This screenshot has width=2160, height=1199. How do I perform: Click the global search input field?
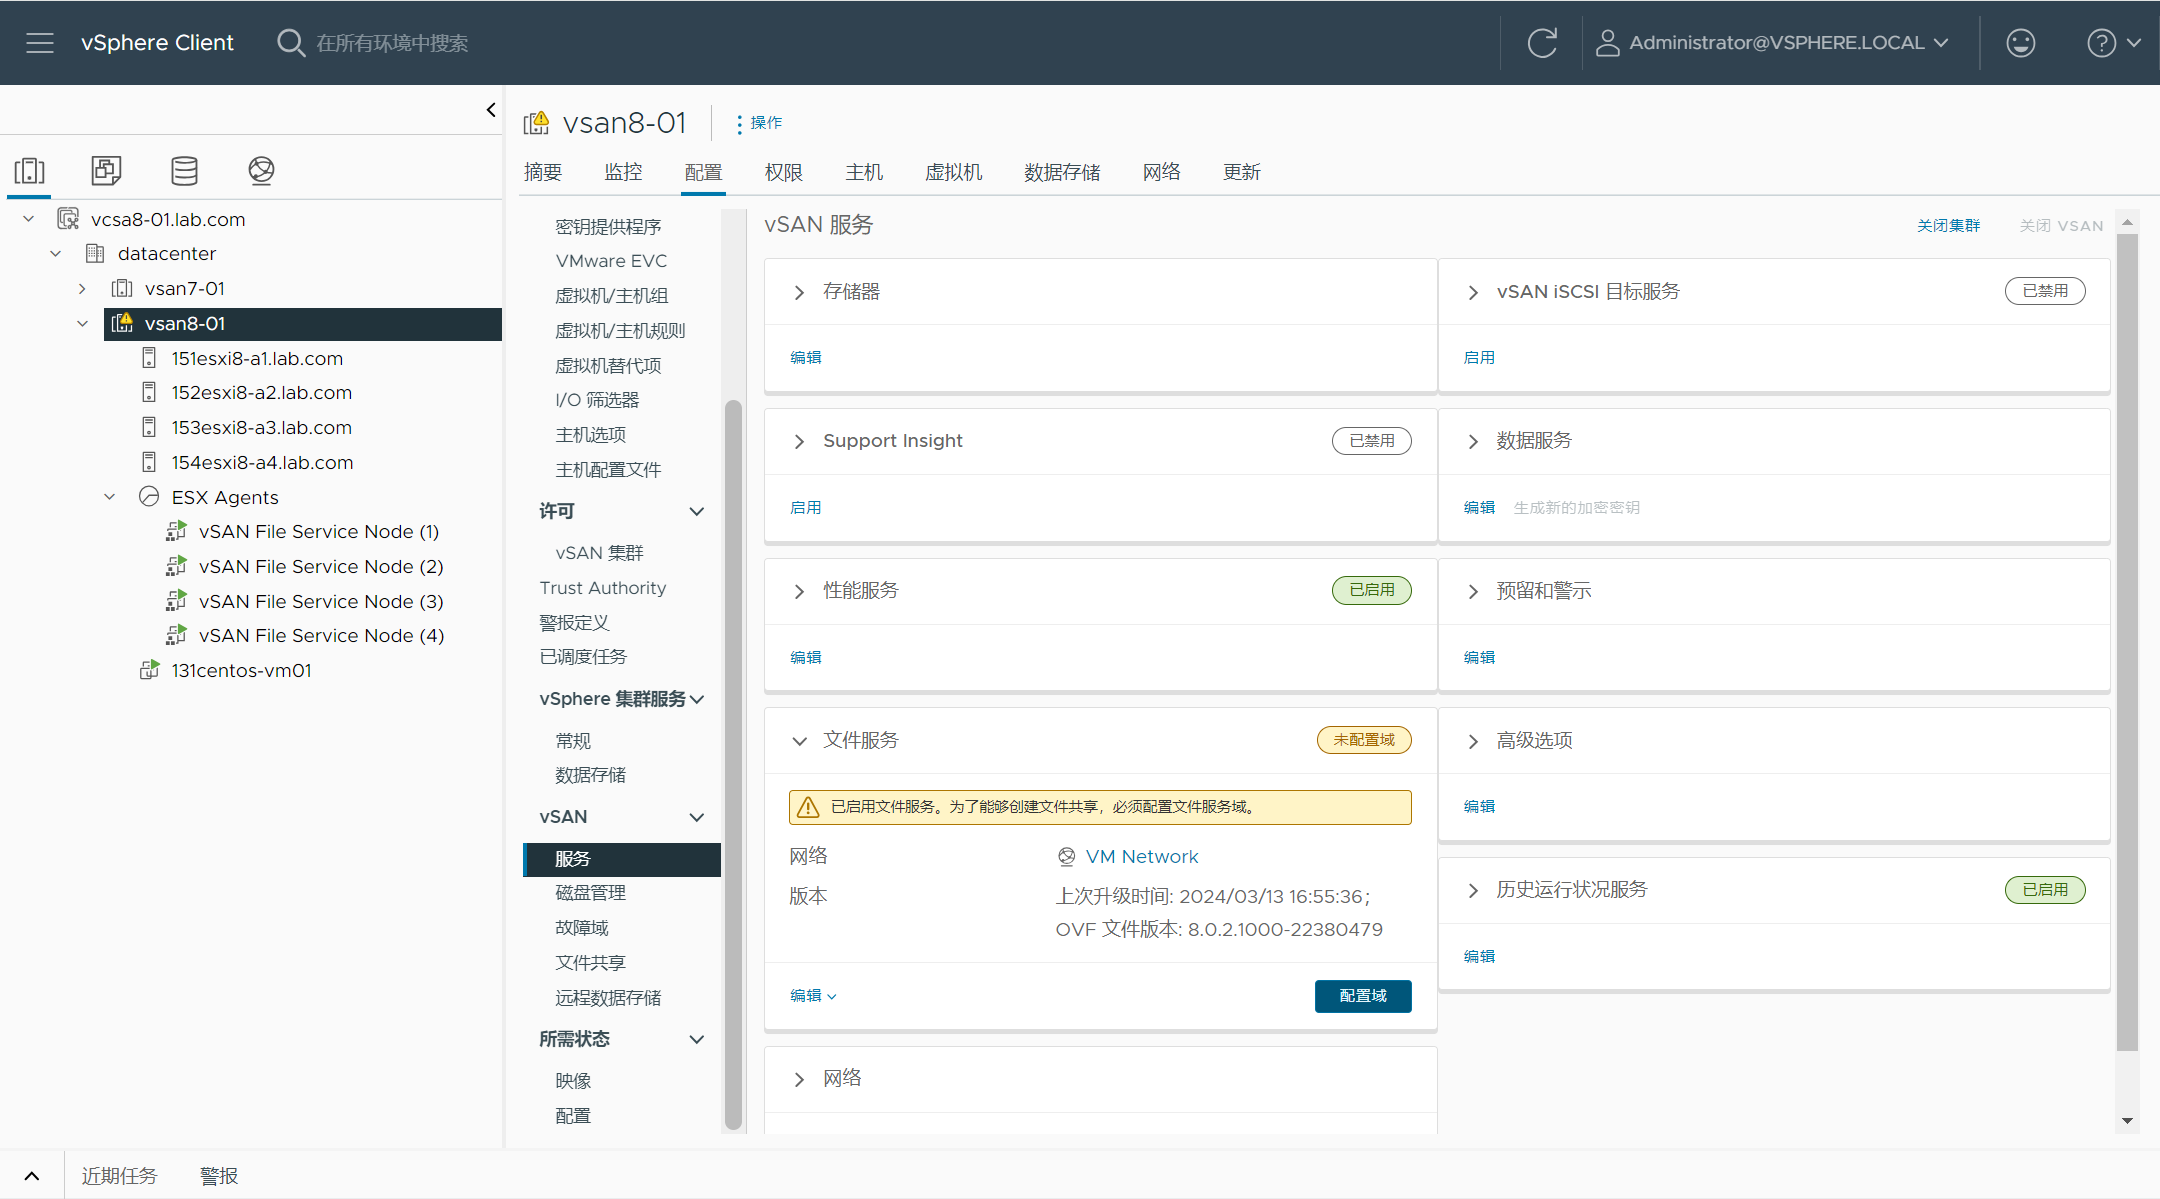(x=392, y=43)
